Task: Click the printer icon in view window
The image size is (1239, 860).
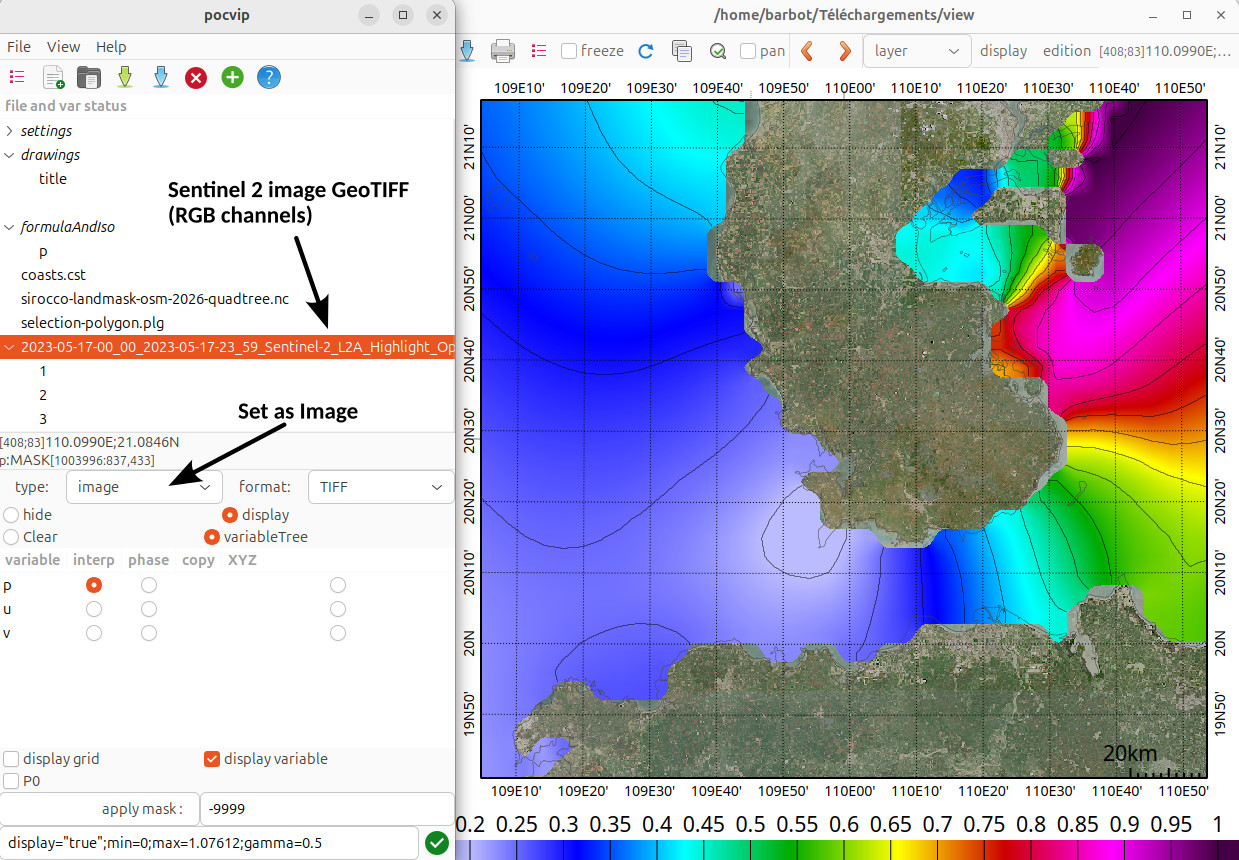Action: [502, 51]
